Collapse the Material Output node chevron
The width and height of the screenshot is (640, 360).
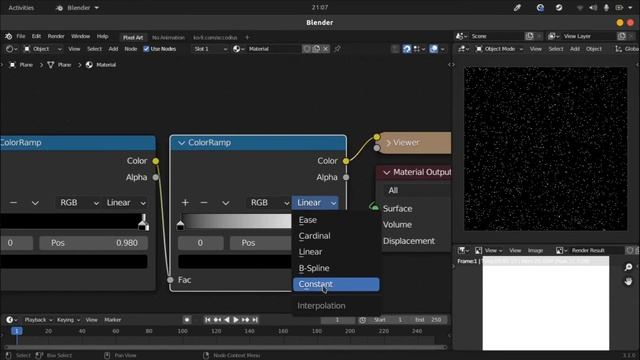click(x=386, y=173)
